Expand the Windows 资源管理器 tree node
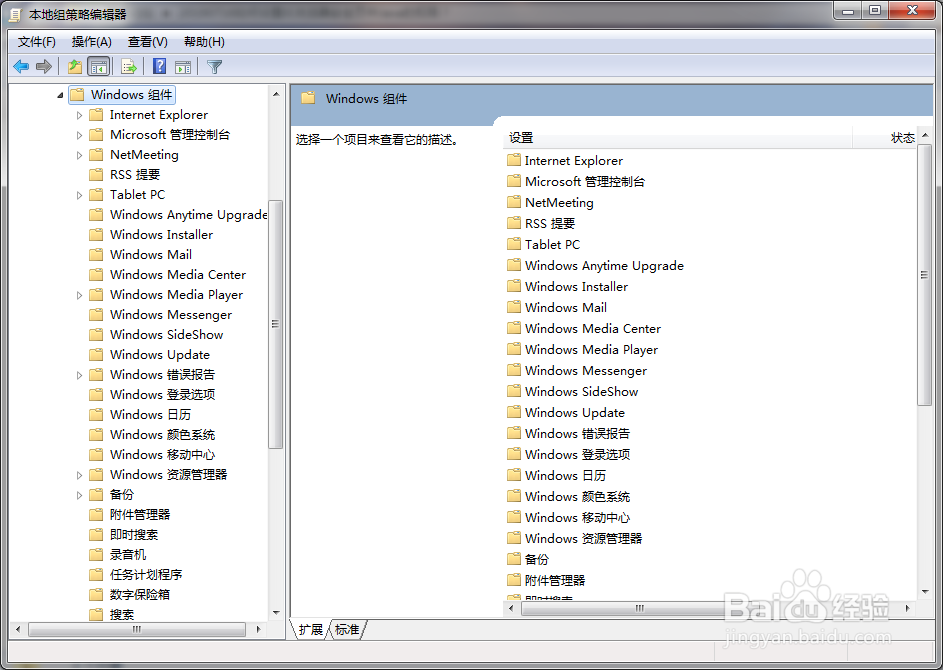The image size is (943, 670). tap(79, 475)
